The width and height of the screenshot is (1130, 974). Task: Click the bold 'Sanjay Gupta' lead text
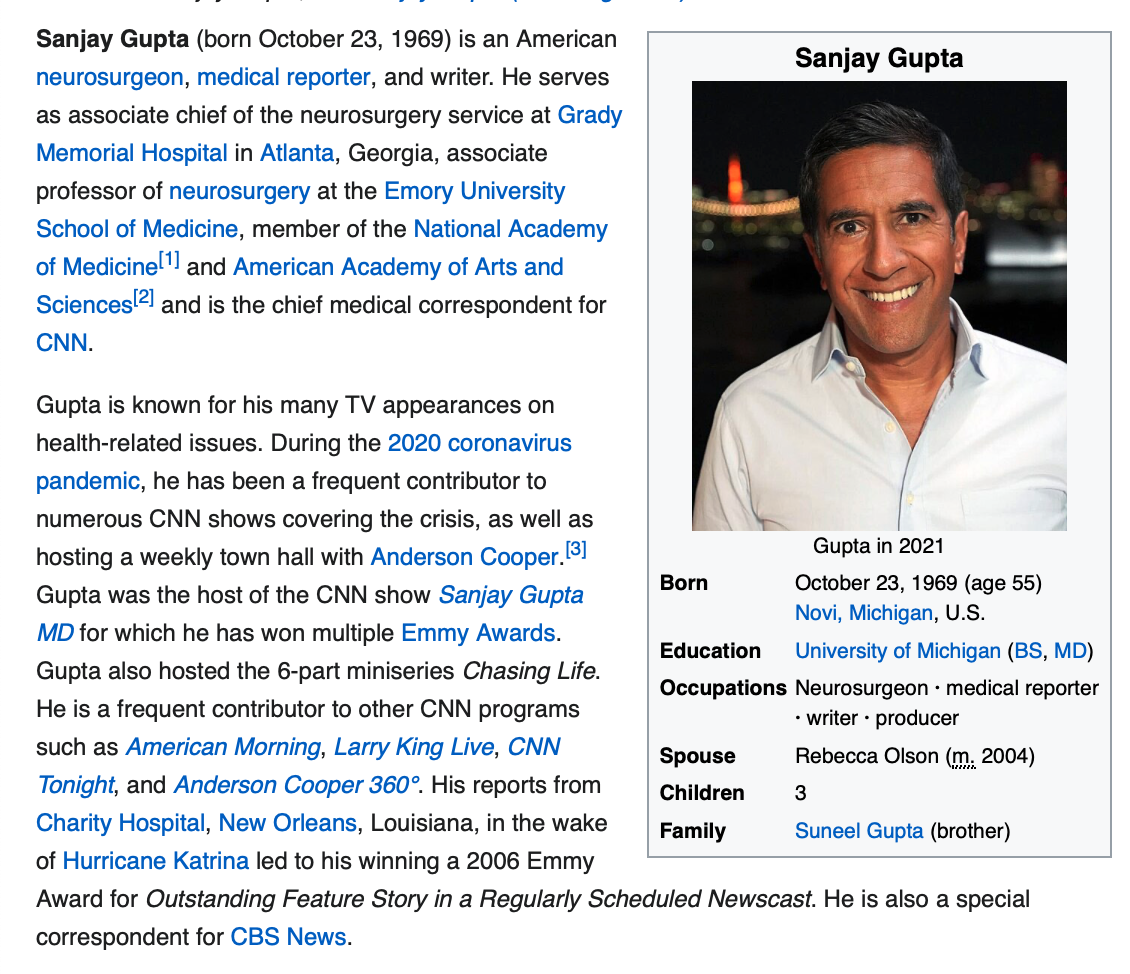(112, 40)
